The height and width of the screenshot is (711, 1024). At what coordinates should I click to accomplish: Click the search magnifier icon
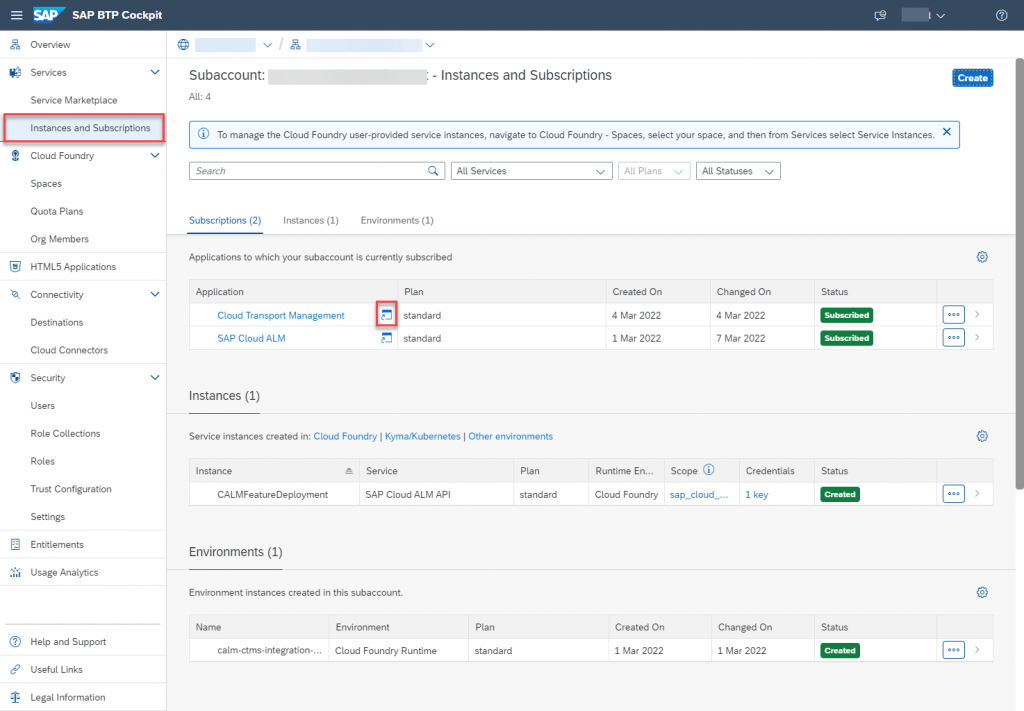[433, 171]
